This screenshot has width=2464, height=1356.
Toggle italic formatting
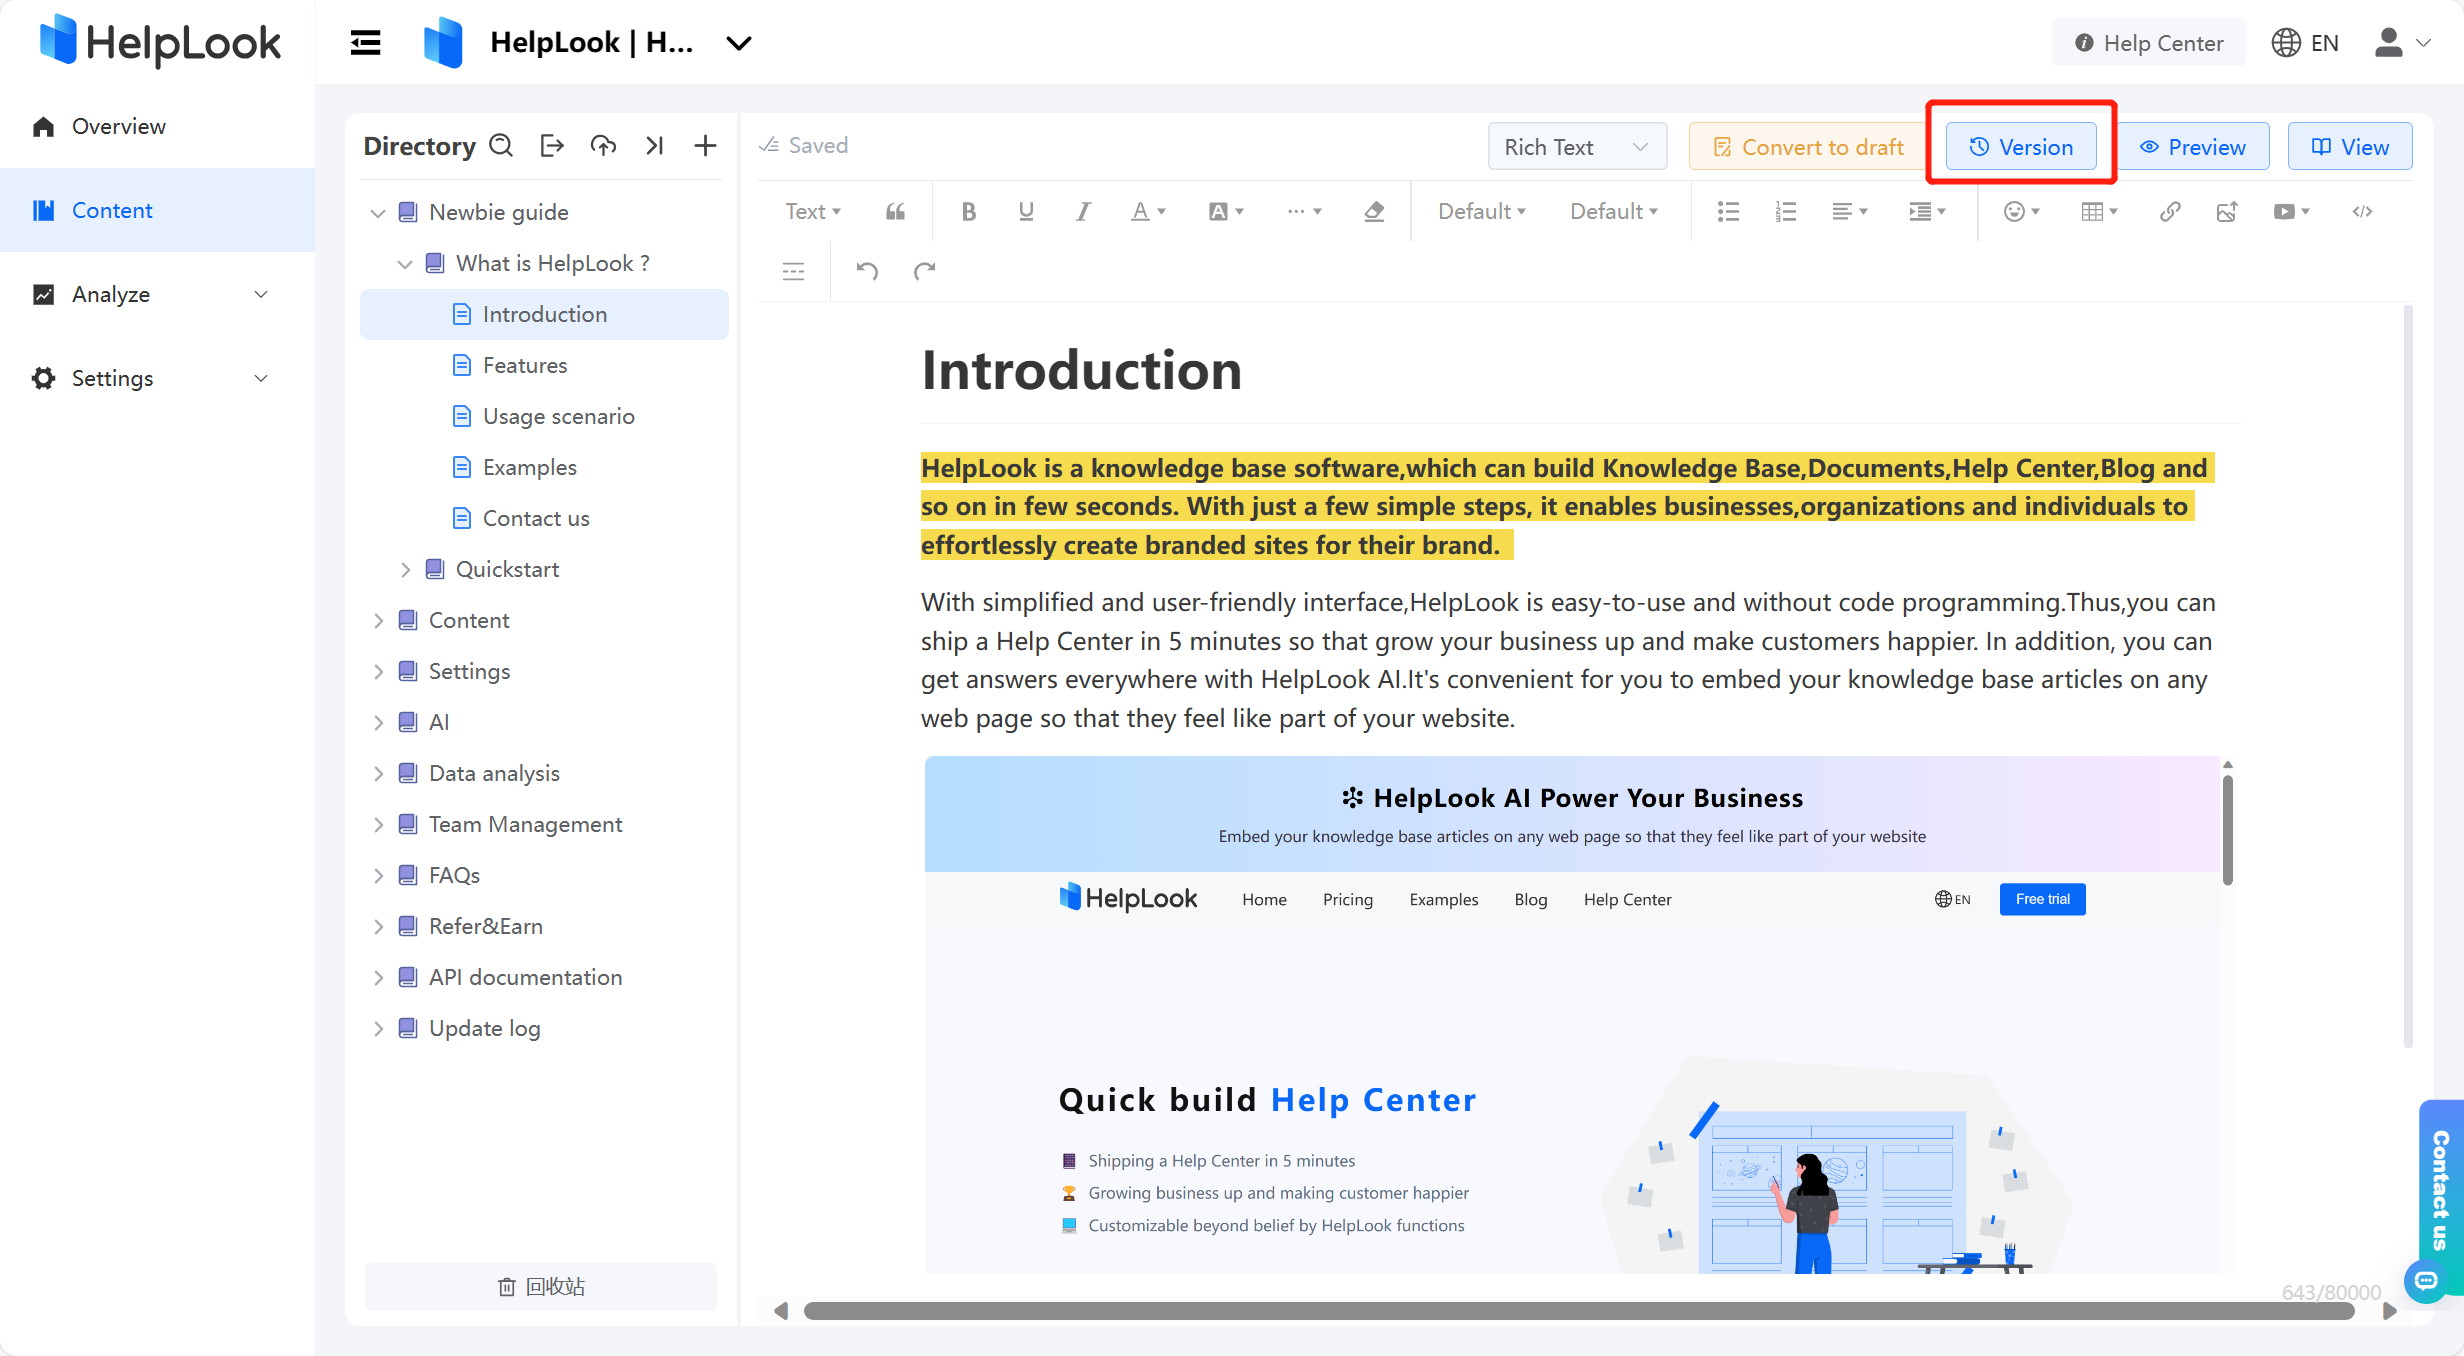[x=1082, y=211]
